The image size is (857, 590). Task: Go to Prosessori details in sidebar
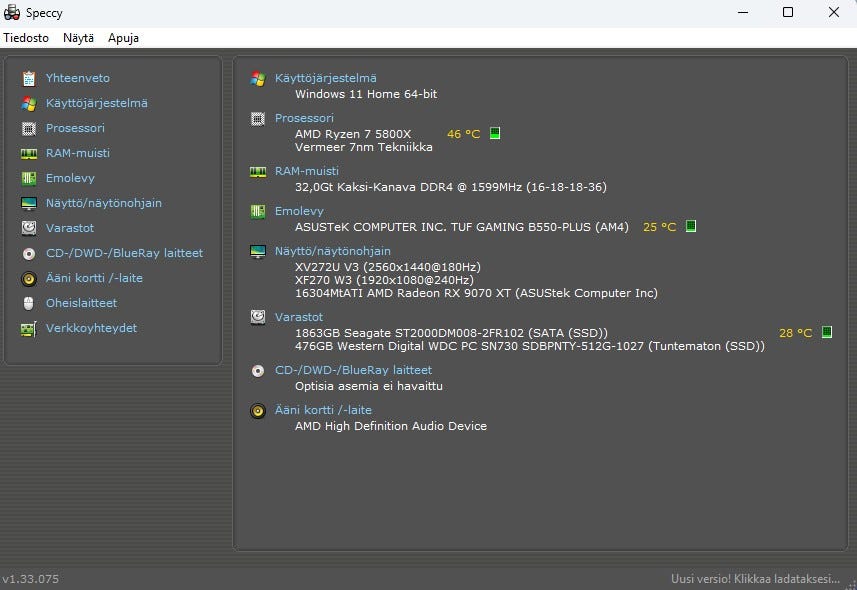tap(75, 128)
